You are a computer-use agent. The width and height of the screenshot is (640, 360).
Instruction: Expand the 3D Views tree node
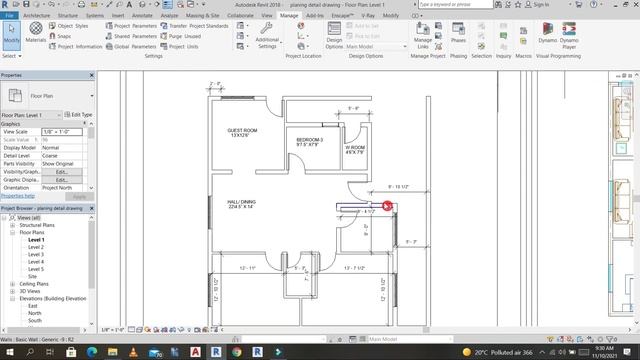click(12, 291)
